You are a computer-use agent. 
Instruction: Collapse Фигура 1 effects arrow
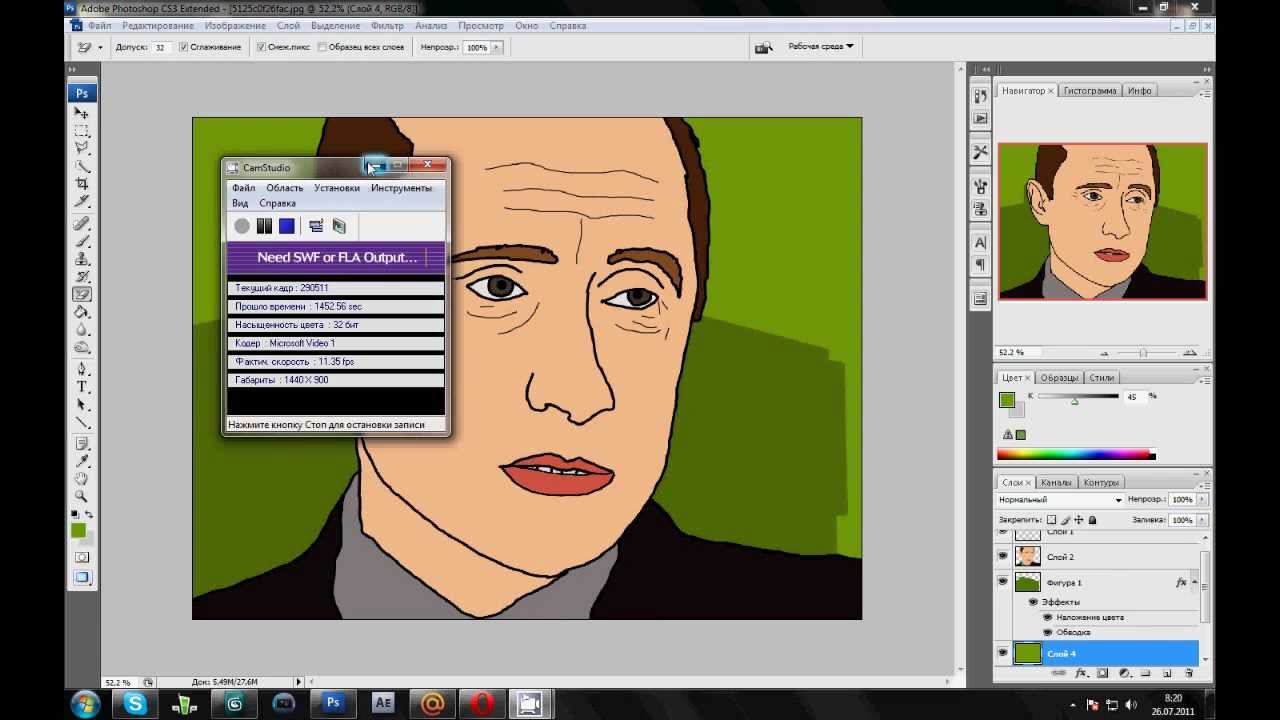1195,582
